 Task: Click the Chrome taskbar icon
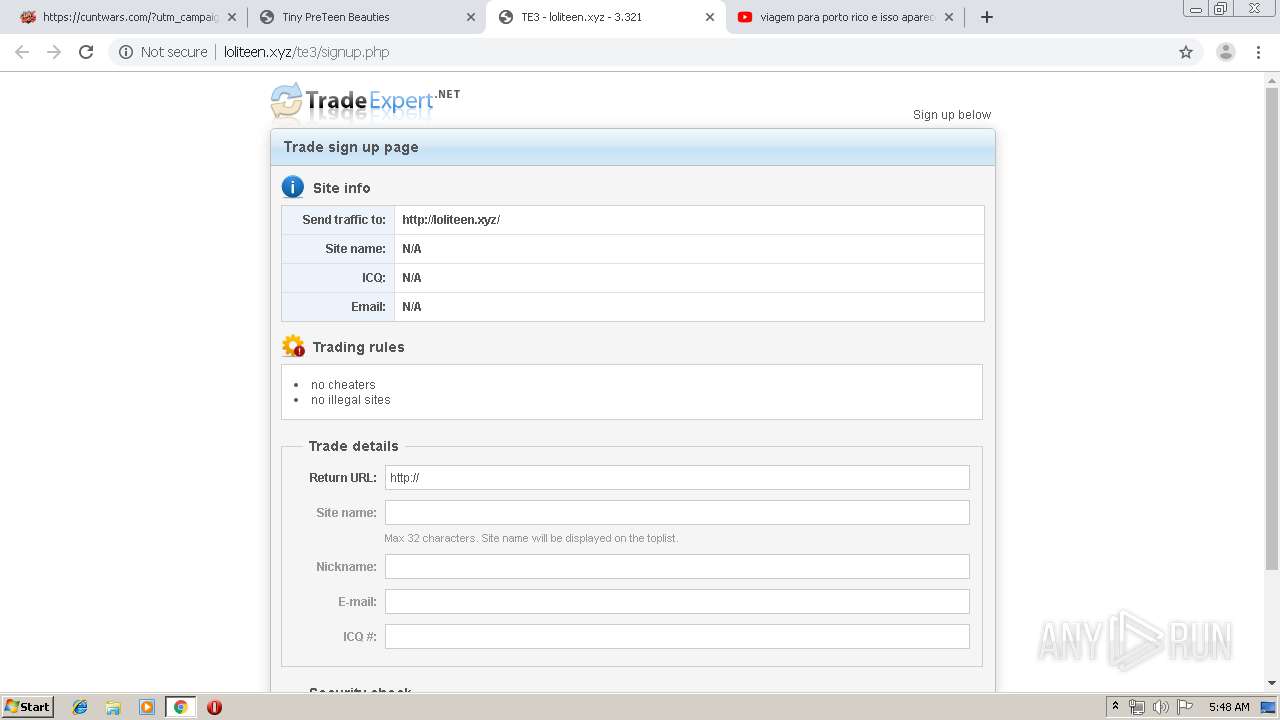coord(180,707)
